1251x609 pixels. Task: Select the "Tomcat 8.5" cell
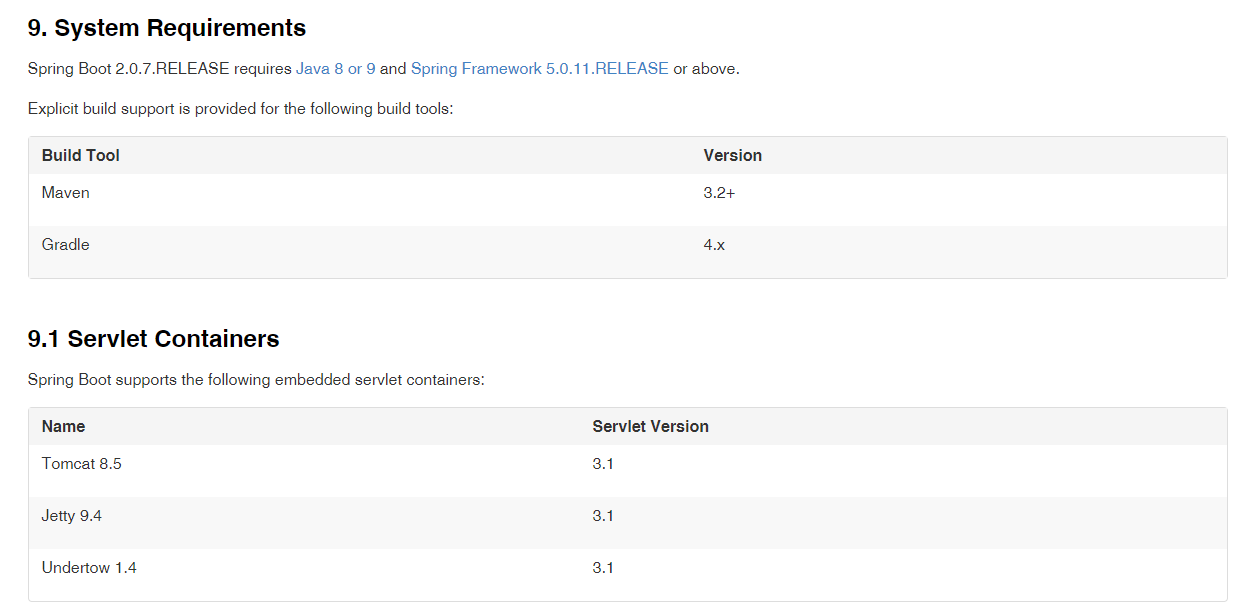tap(82, 463)
